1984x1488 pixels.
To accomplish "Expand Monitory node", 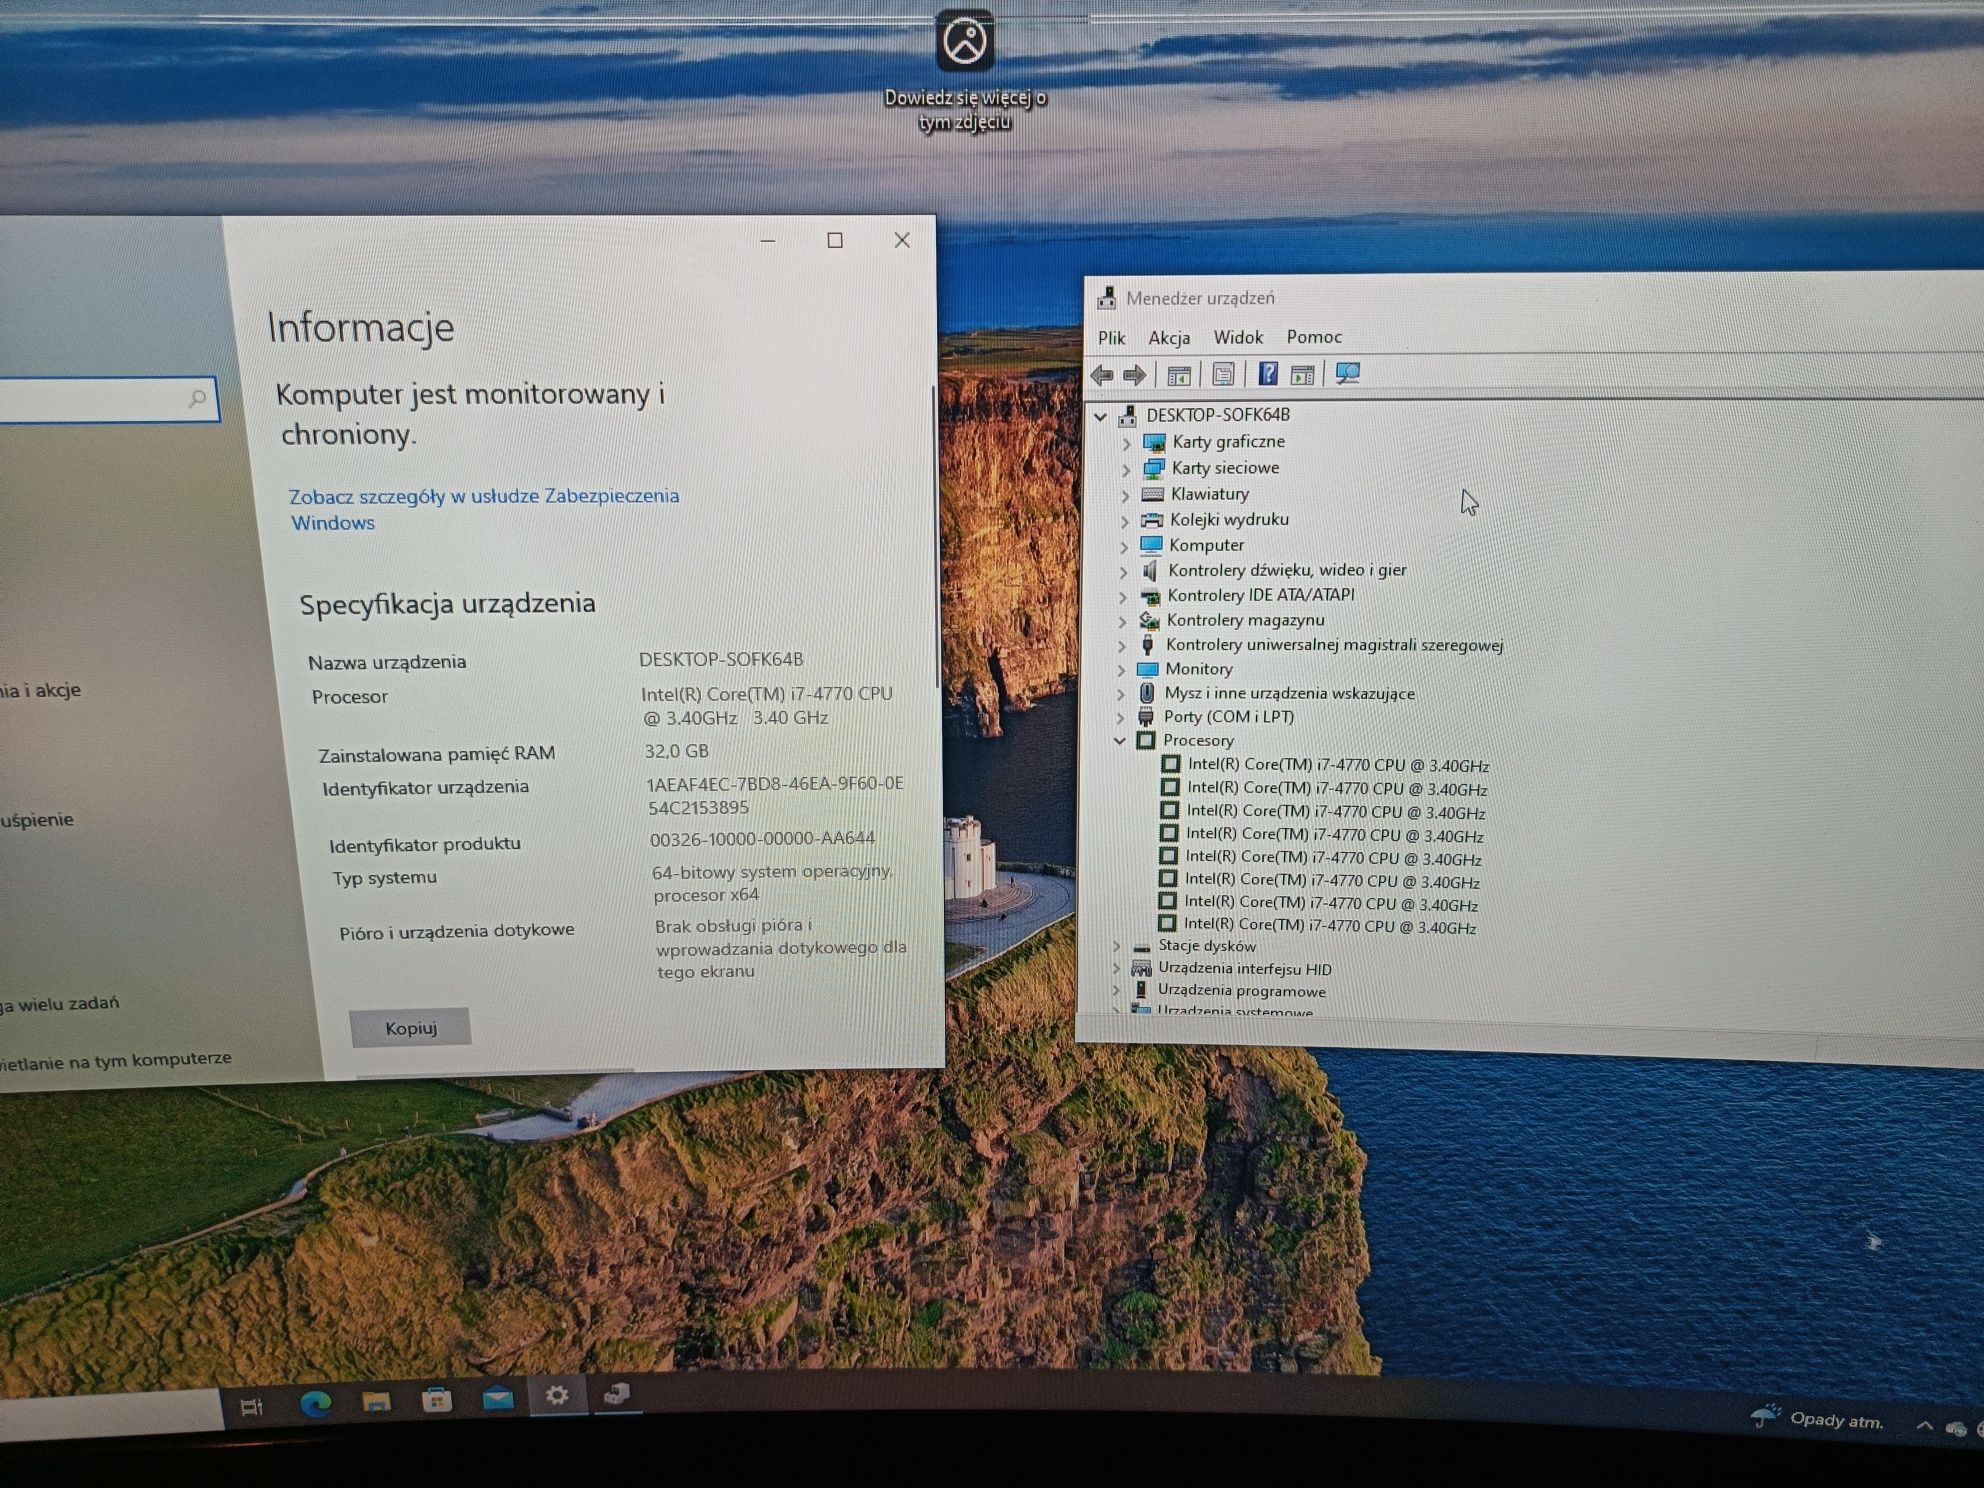I will pos(1121,670).
